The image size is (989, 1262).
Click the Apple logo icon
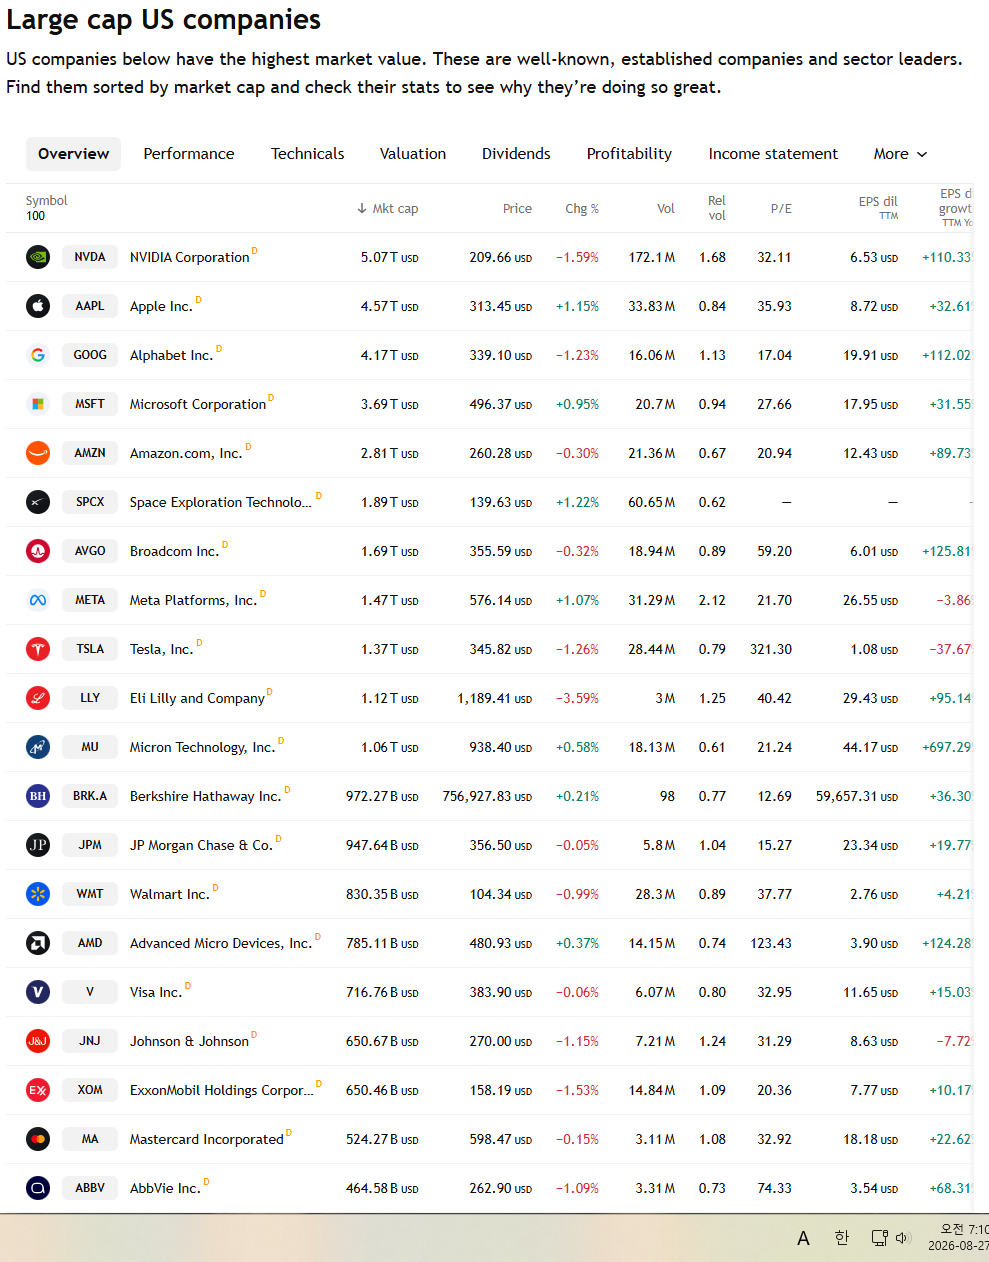38,306
